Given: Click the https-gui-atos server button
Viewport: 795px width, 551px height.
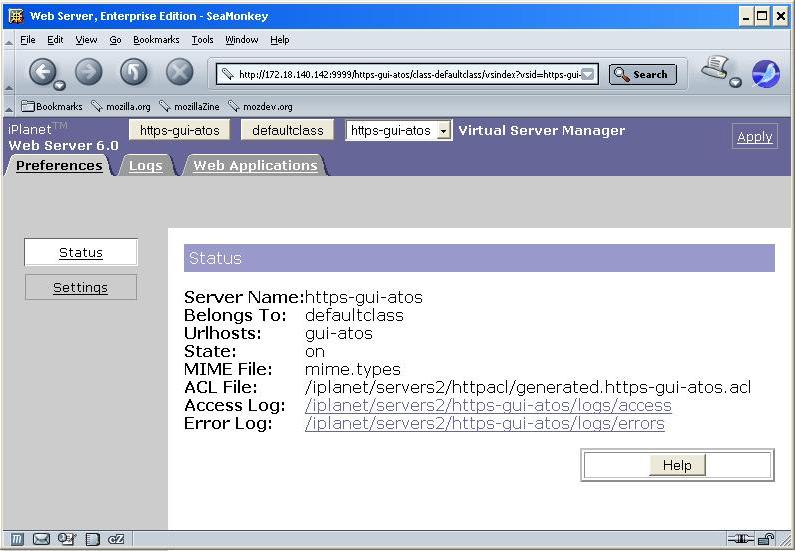Looking at the screenshot, I should click(x=179, y=130).
